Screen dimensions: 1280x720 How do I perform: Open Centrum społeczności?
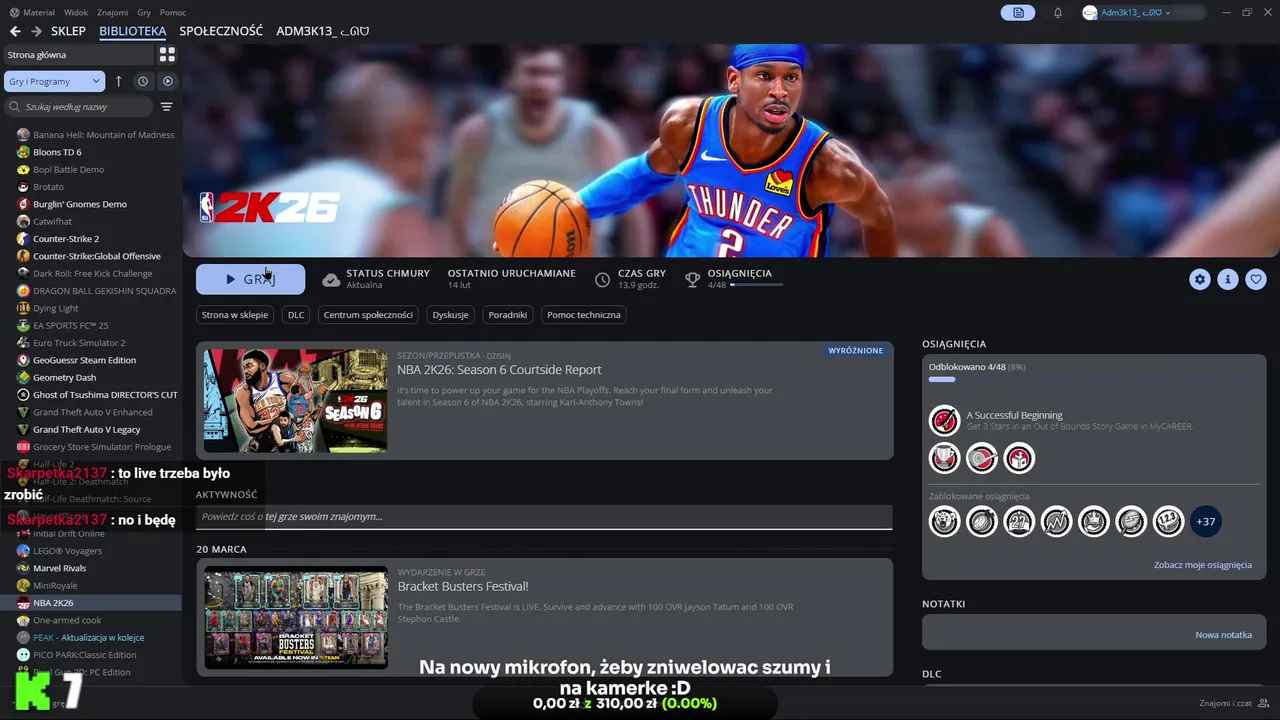tap(368, 315)
